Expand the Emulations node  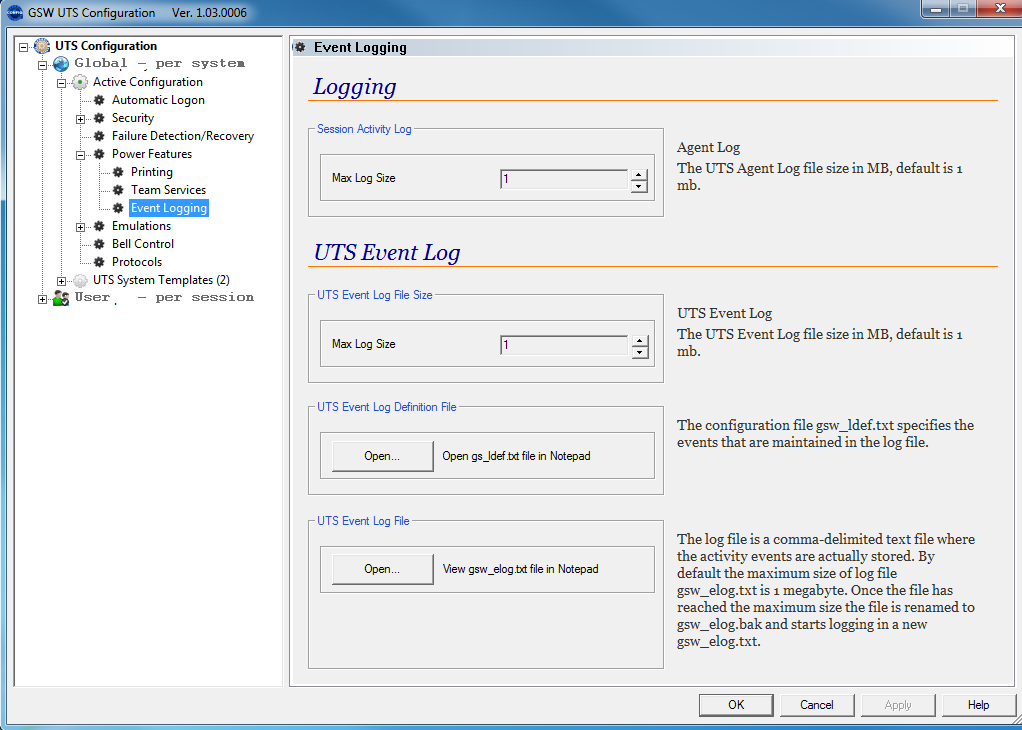point(81,227)
